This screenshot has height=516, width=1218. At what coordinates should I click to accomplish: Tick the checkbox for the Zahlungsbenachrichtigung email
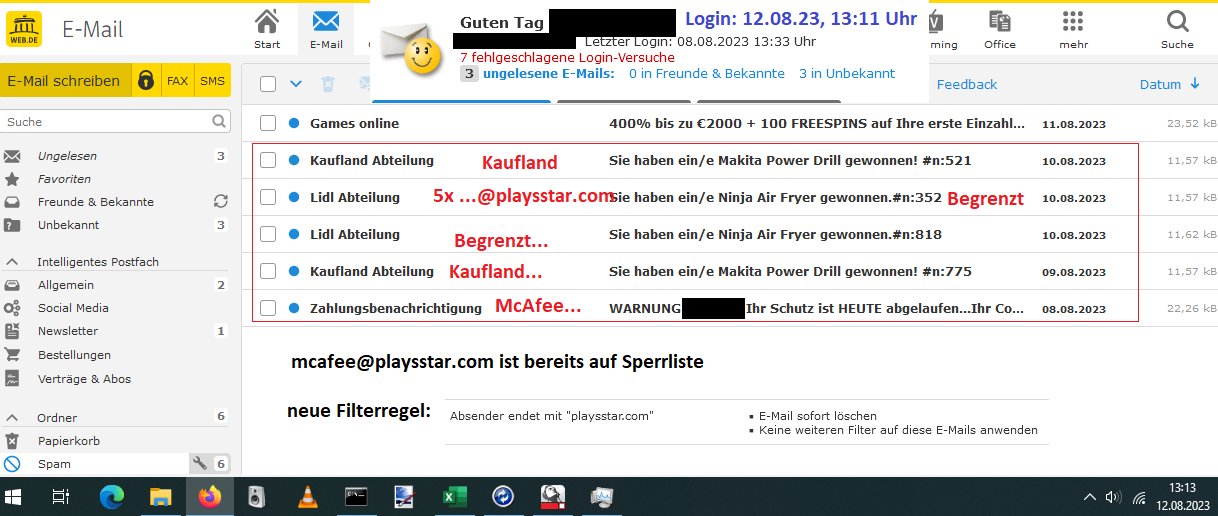coord(268,308)
